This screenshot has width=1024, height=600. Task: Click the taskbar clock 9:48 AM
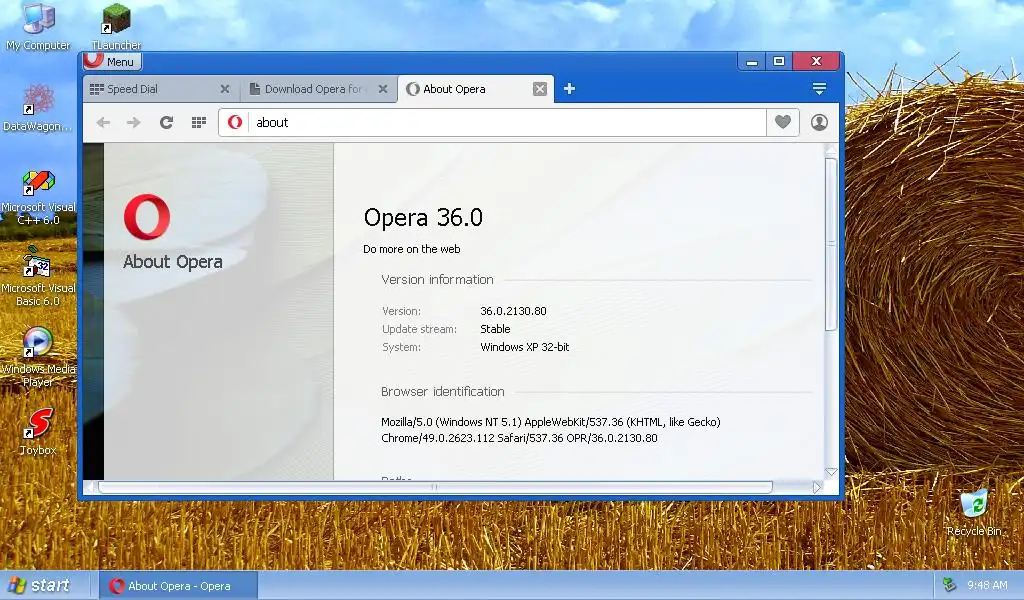click(x=987, y=586)
